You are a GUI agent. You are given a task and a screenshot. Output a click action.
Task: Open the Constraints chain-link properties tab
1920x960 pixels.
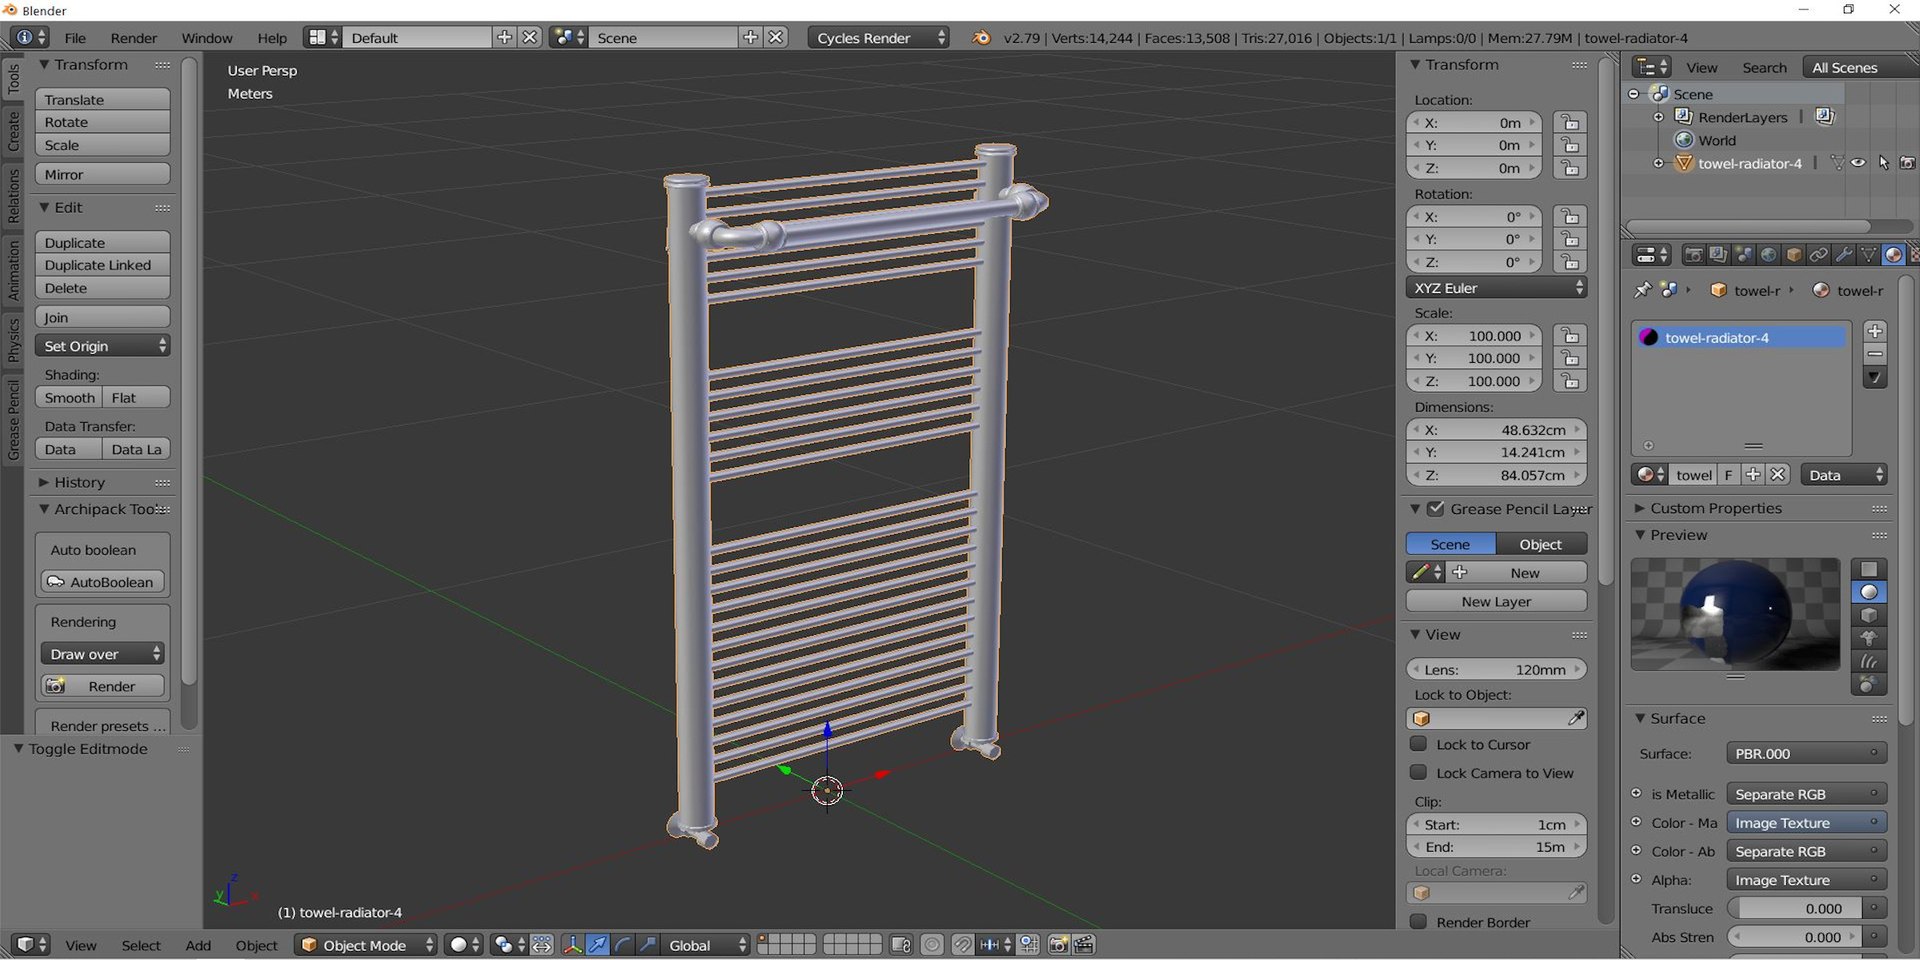point(1818,255)
